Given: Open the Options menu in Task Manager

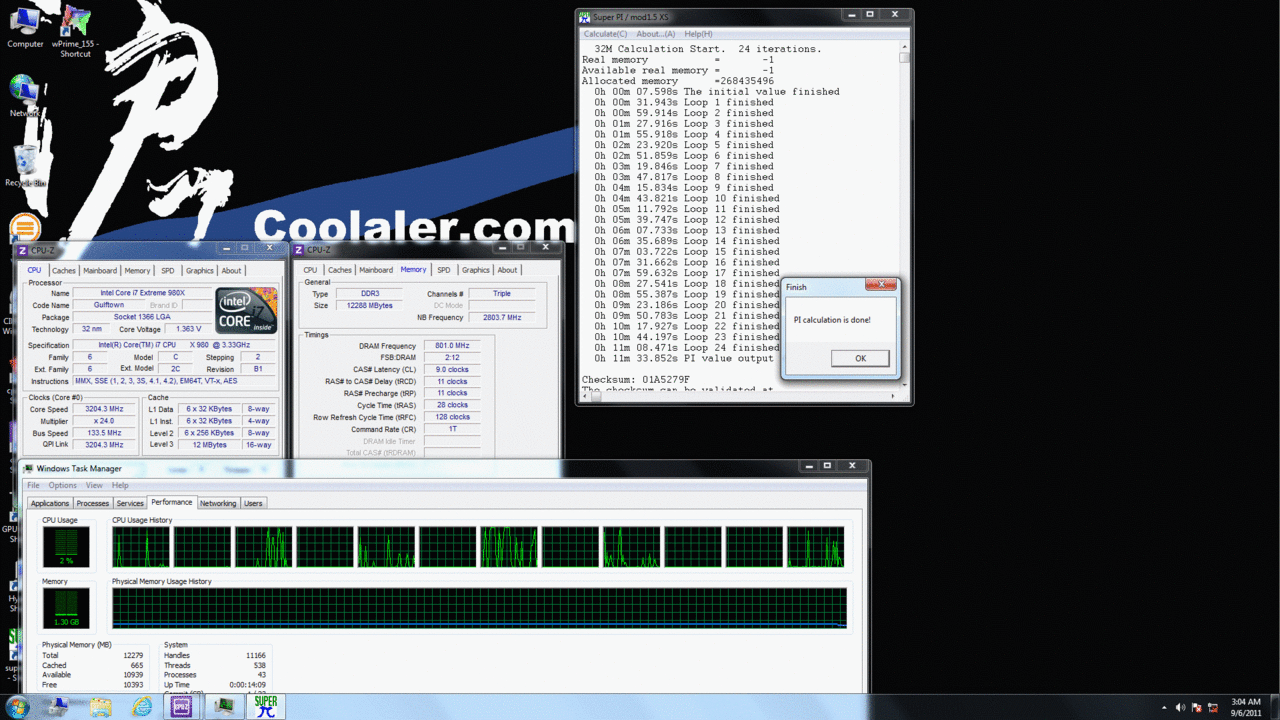Looking at the screenshot, I should click(x=62, y=485).
